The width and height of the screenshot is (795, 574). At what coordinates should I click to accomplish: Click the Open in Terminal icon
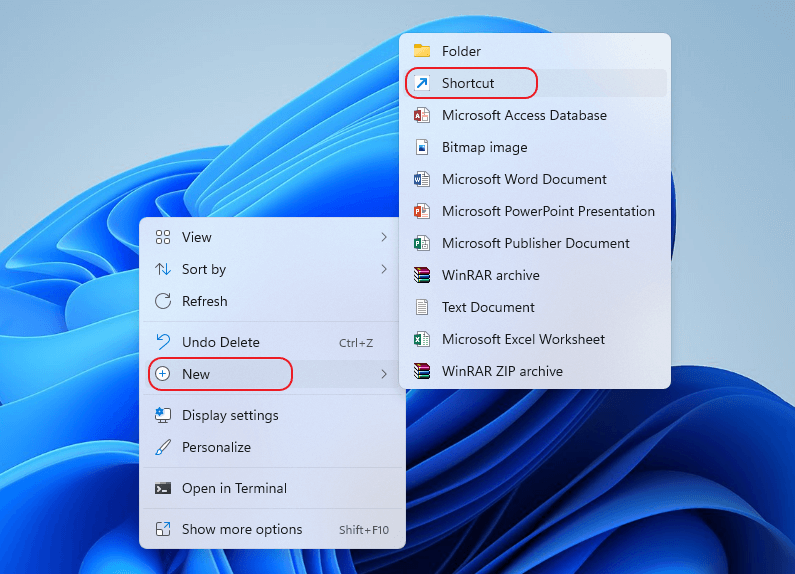163,488
